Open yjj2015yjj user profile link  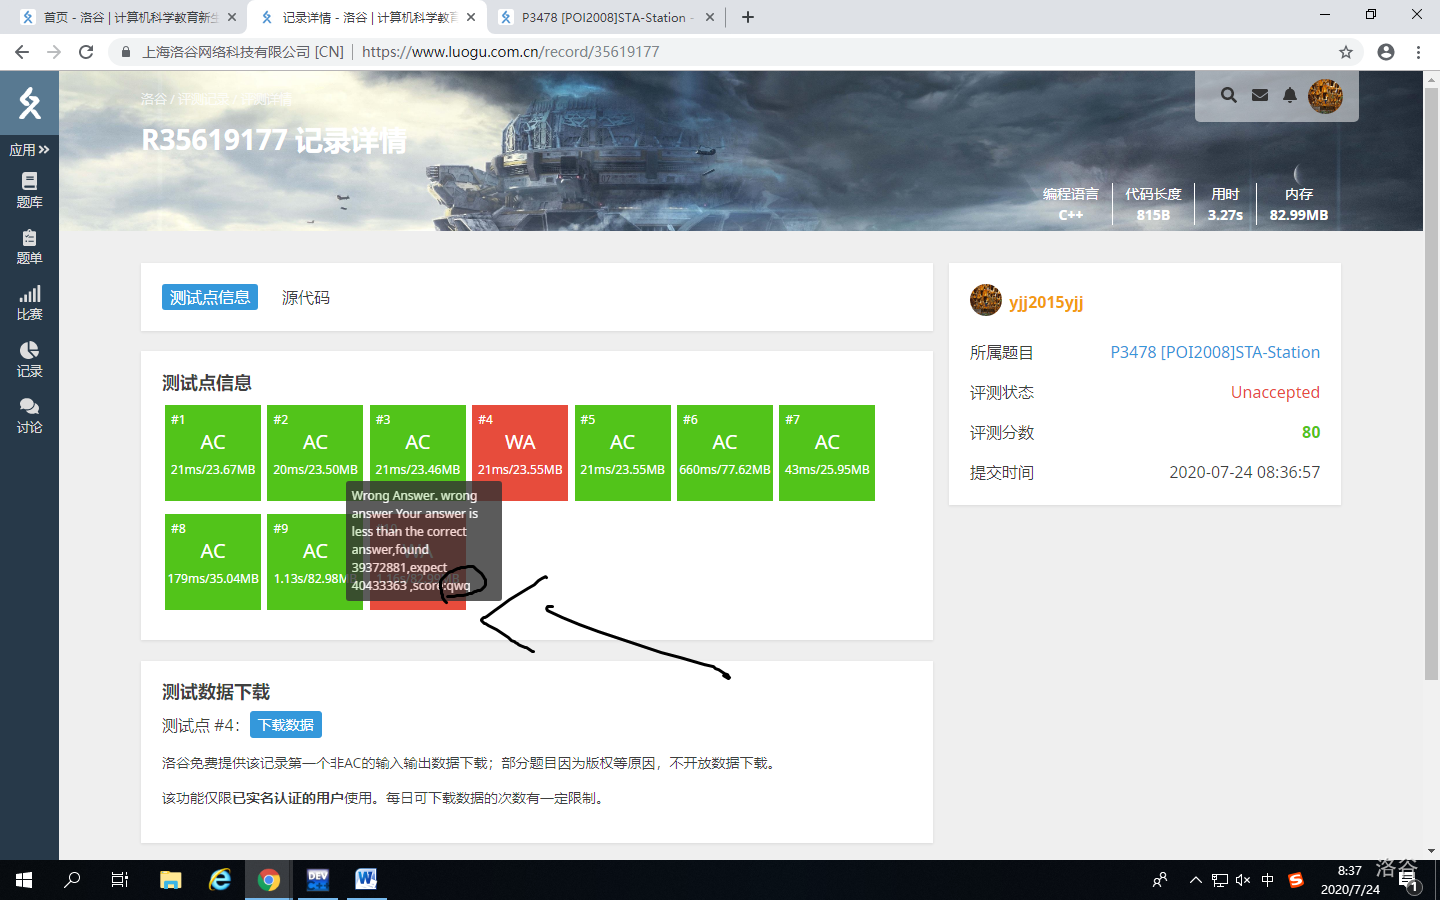(1046, 302)
